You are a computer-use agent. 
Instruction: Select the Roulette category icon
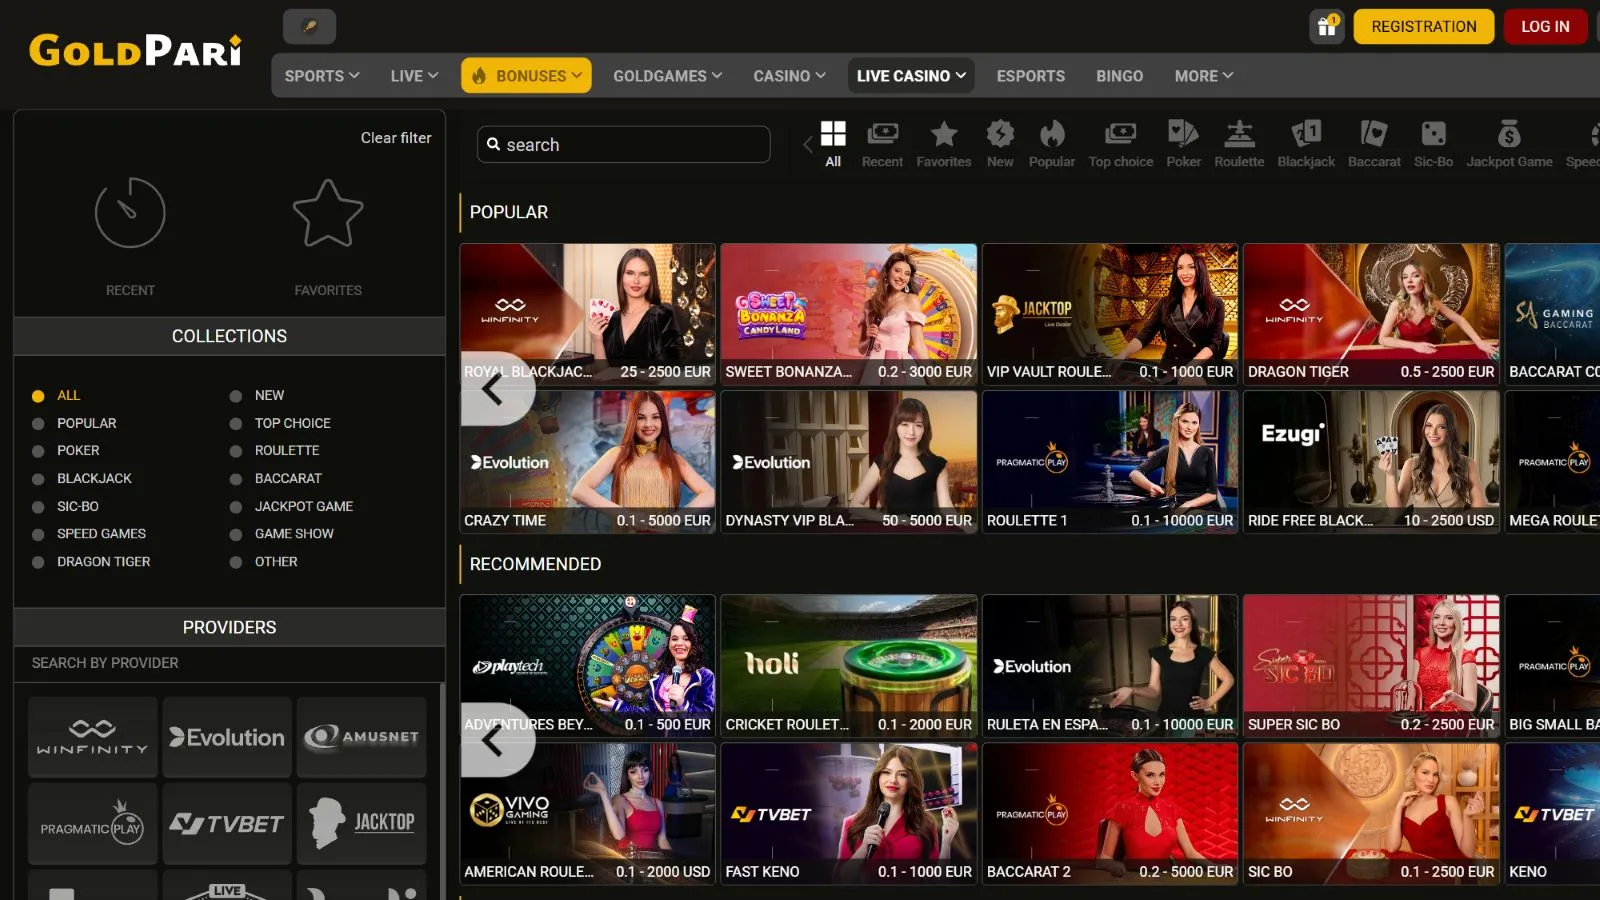1239,134
